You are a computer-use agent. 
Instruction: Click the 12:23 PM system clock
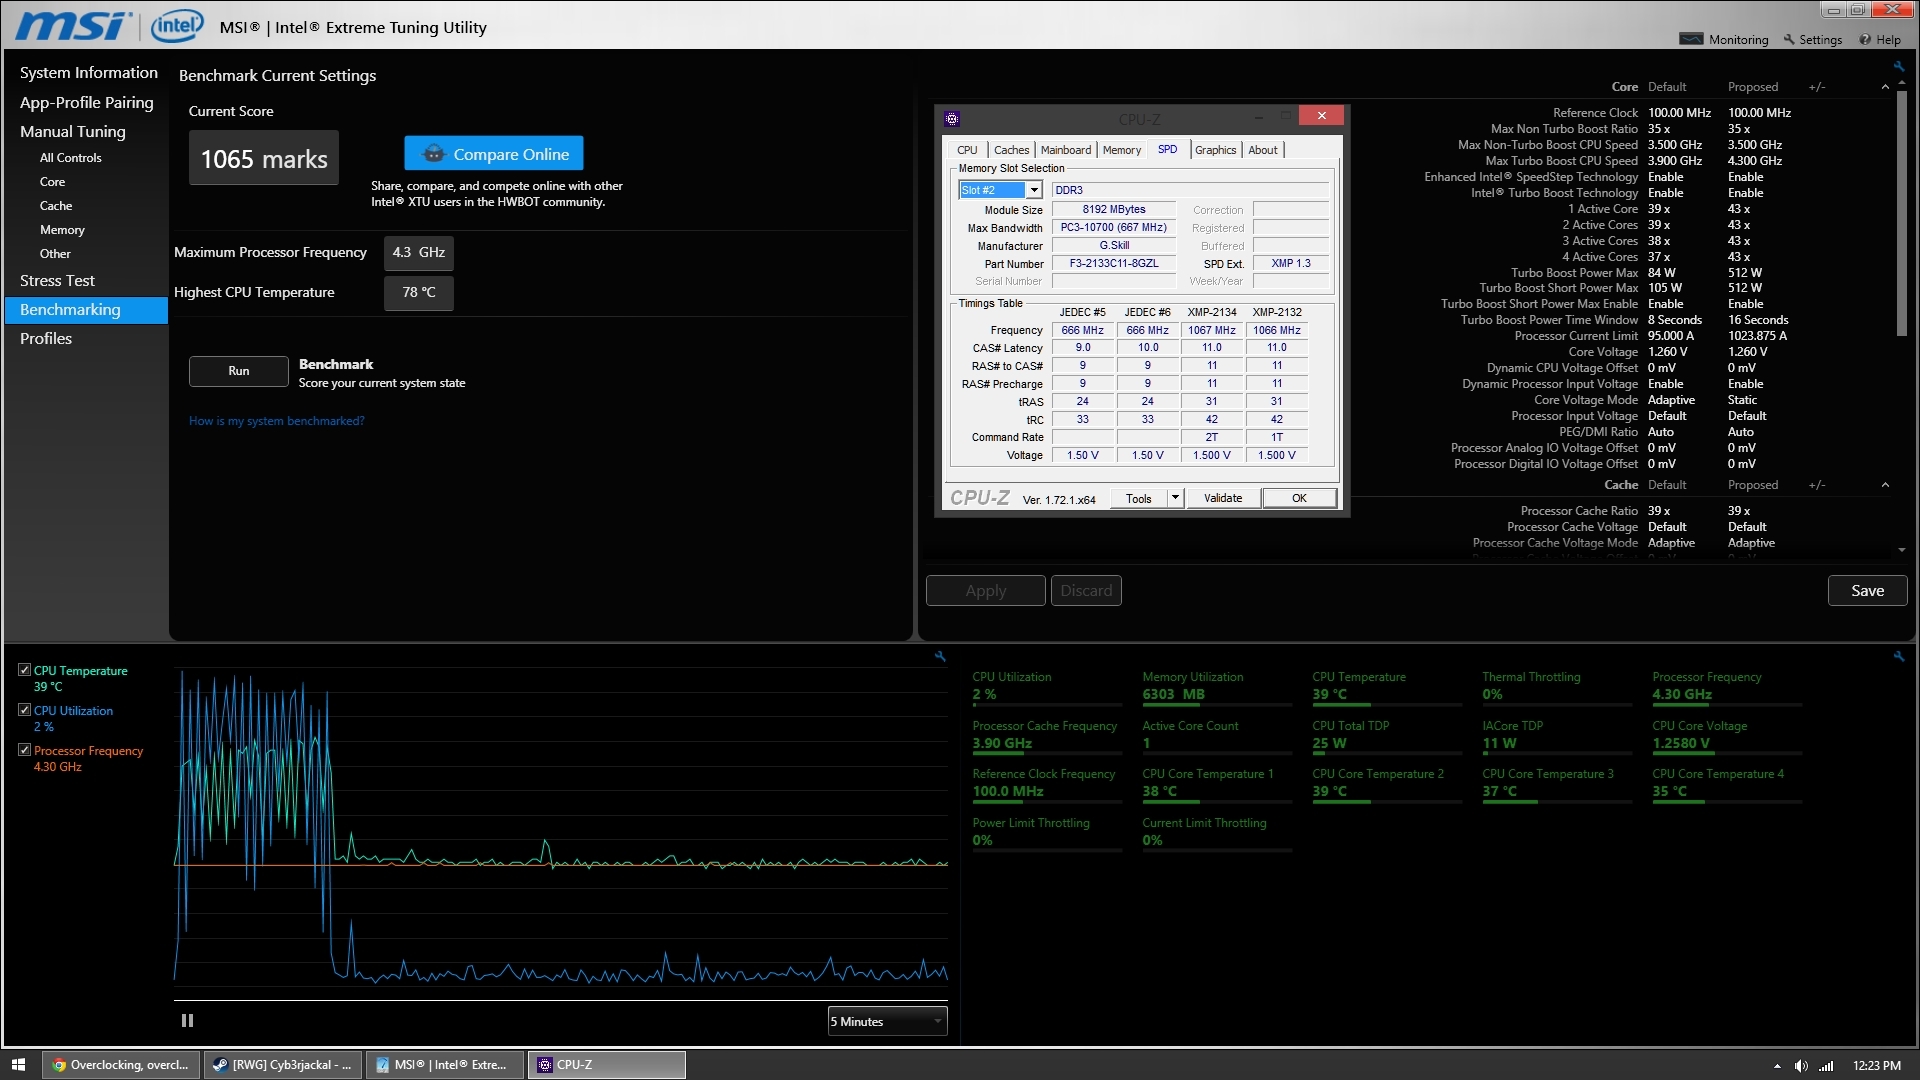[1876, 1066]
